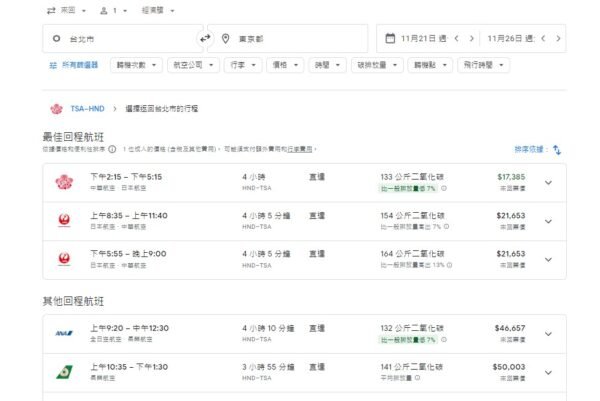Open all filters (所有篩選器)
The image size is (600, 401).
tap(74, 65)
